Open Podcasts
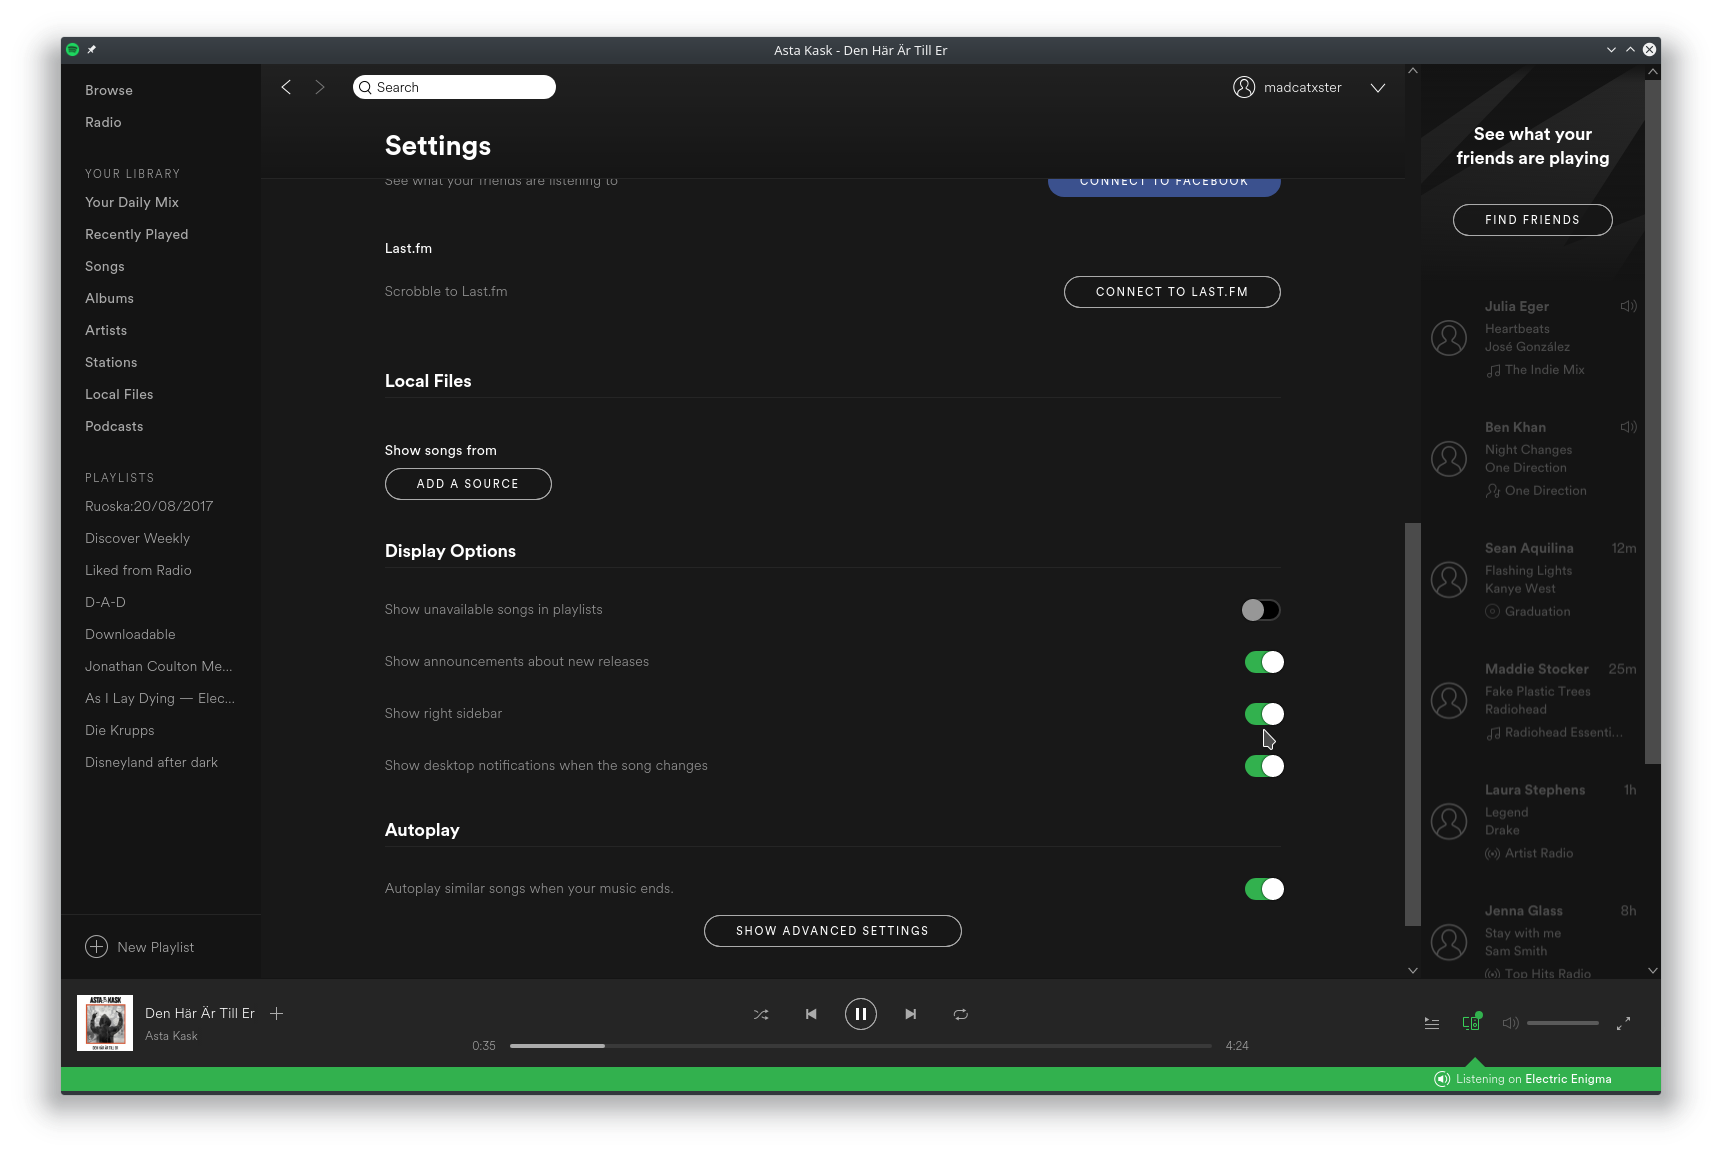This screenshot has height=1156, width=1722. coord(114,426)
